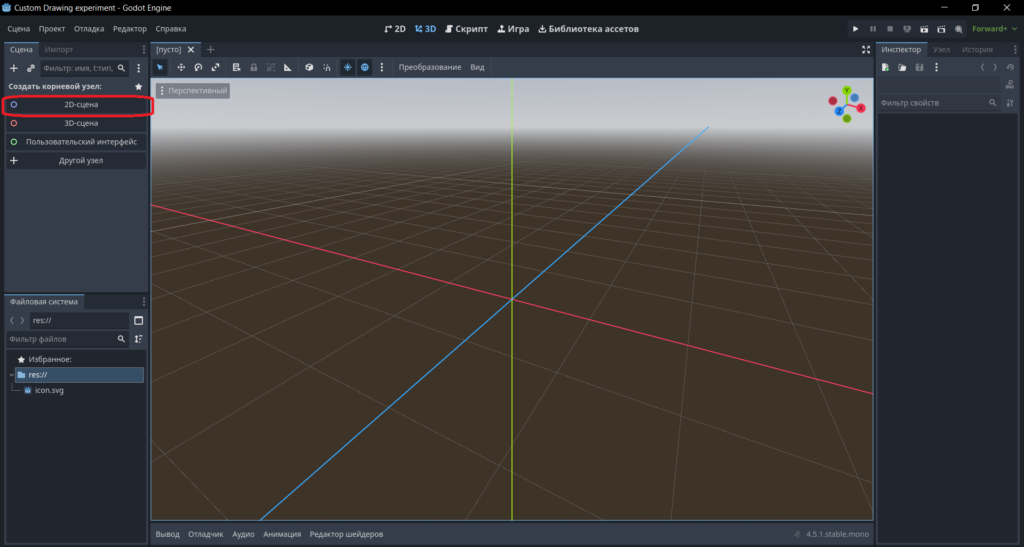
Task: Choose Другой узел as root node
Action: 76,161
